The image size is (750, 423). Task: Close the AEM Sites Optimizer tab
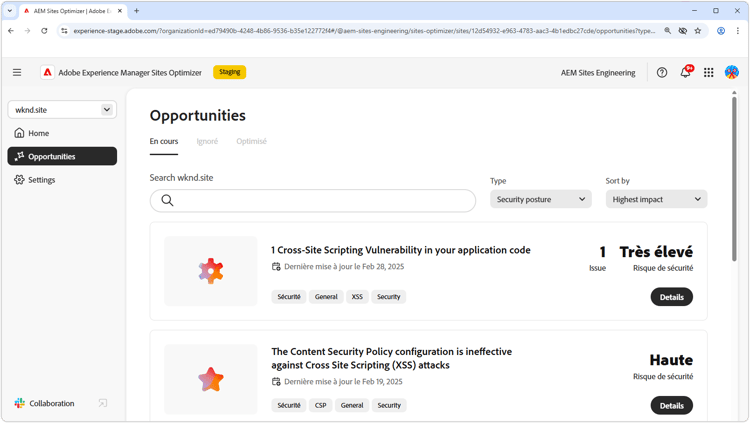click(120, 11)
